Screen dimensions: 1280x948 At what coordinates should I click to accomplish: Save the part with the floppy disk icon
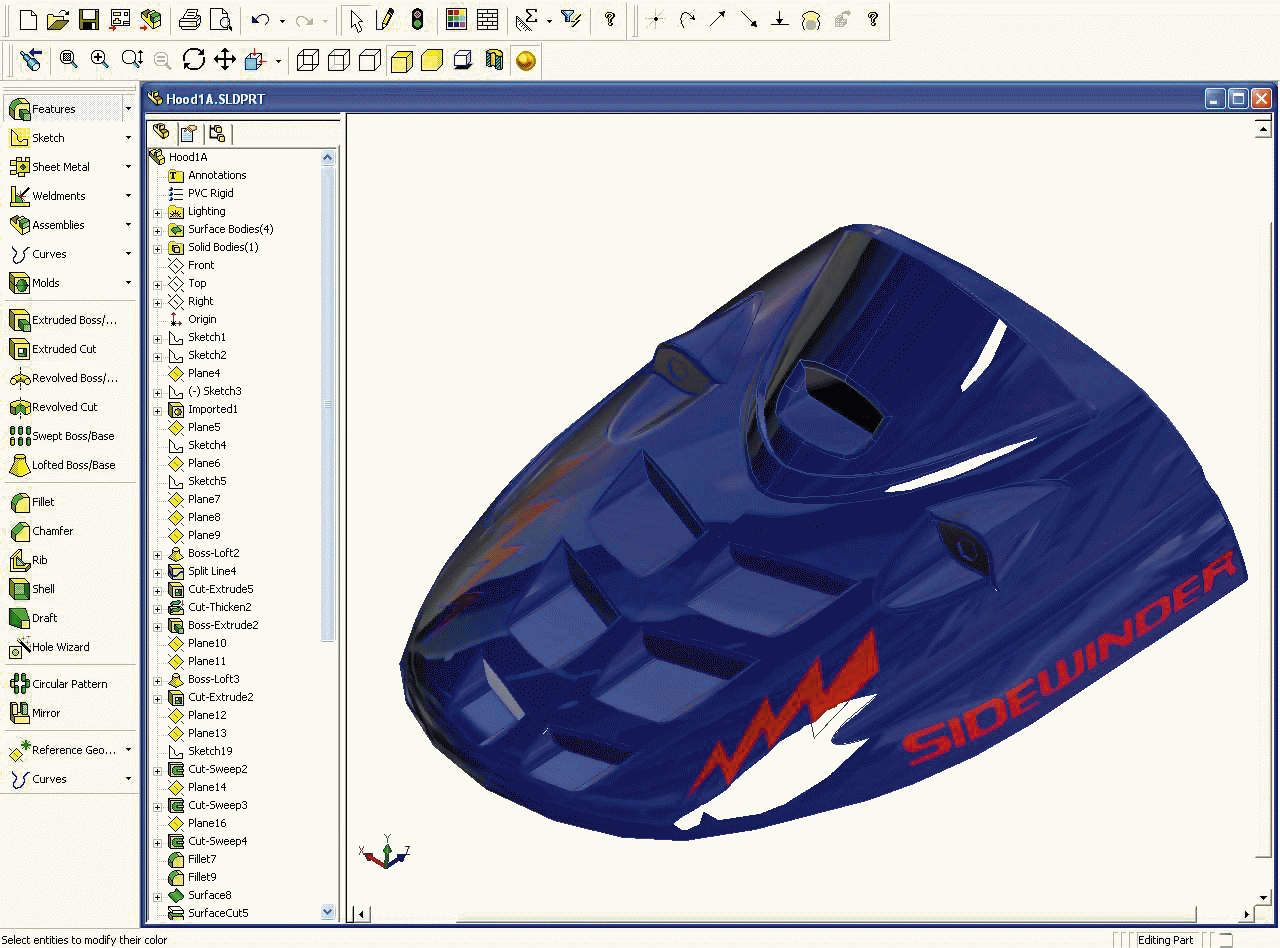(88, 19)
